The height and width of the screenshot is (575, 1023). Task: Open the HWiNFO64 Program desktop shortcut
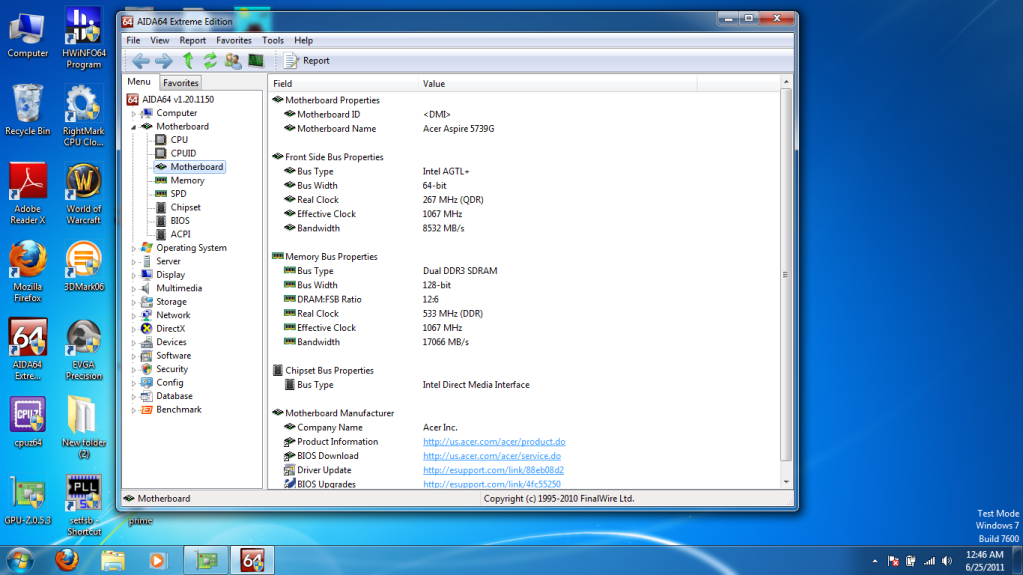click(x=84, y=38)
